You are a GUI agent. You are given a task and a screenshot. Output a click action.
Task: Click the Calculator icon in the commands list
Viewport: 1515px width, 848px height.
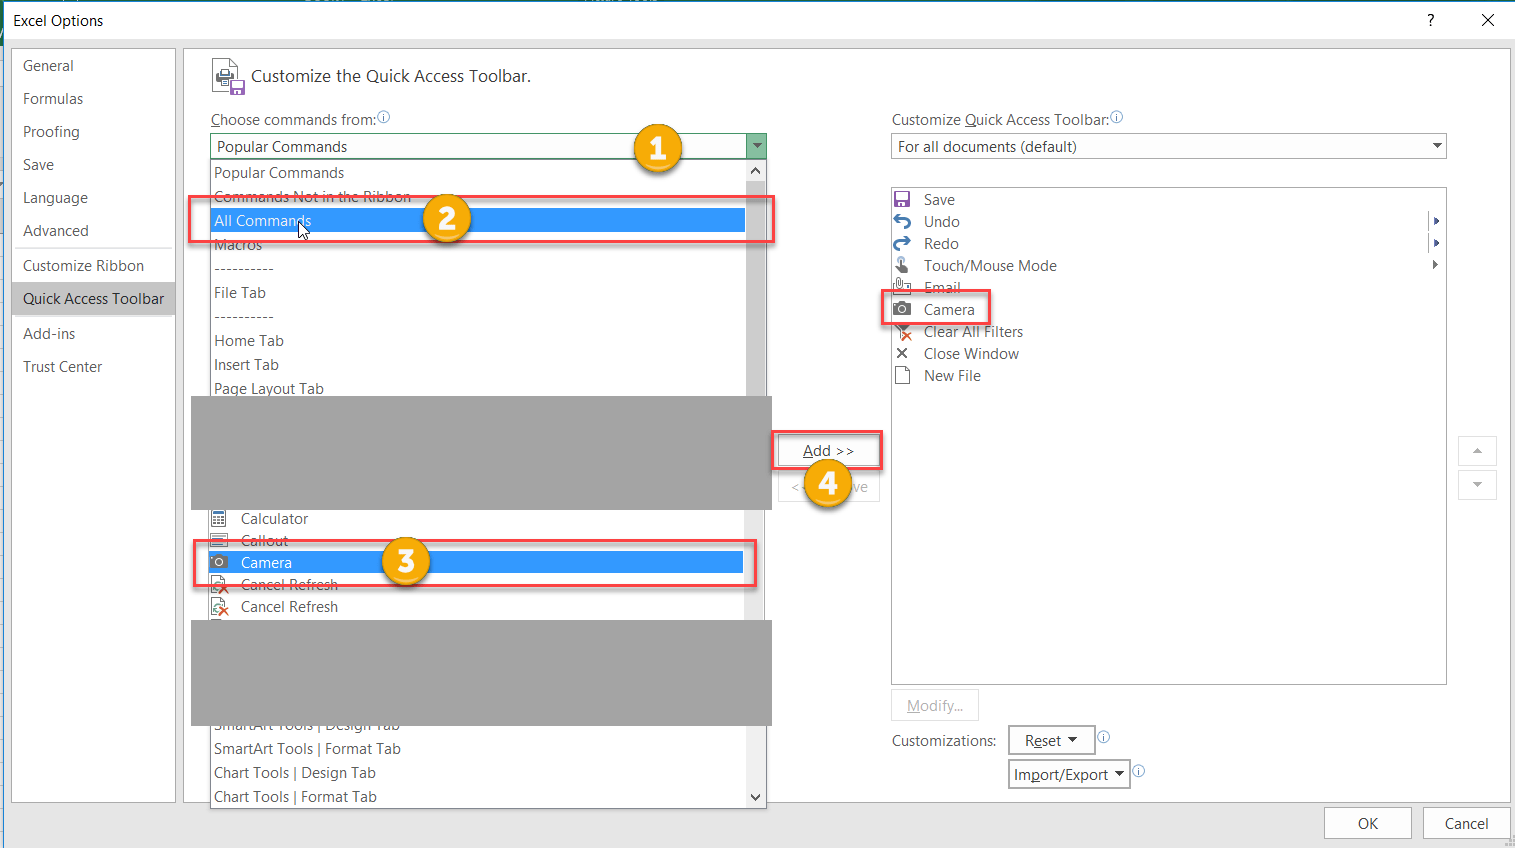pos(219,518)
